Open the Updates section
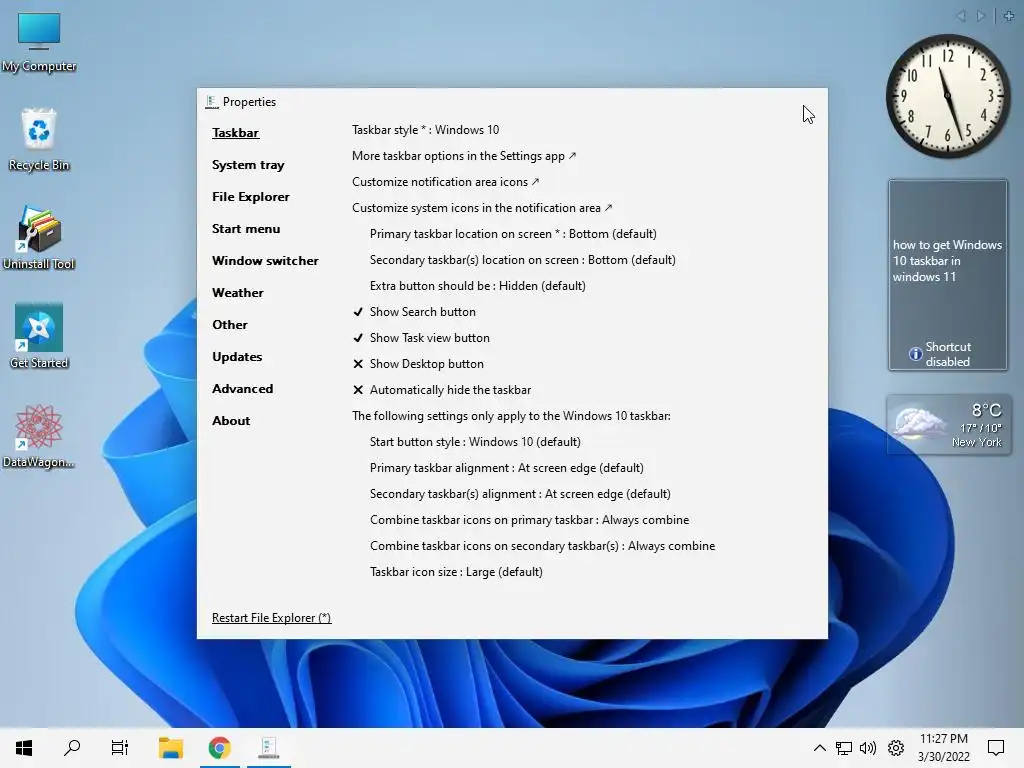This screenshot has width=1024, height=768. pyautogui.click(x=237, y=357)
